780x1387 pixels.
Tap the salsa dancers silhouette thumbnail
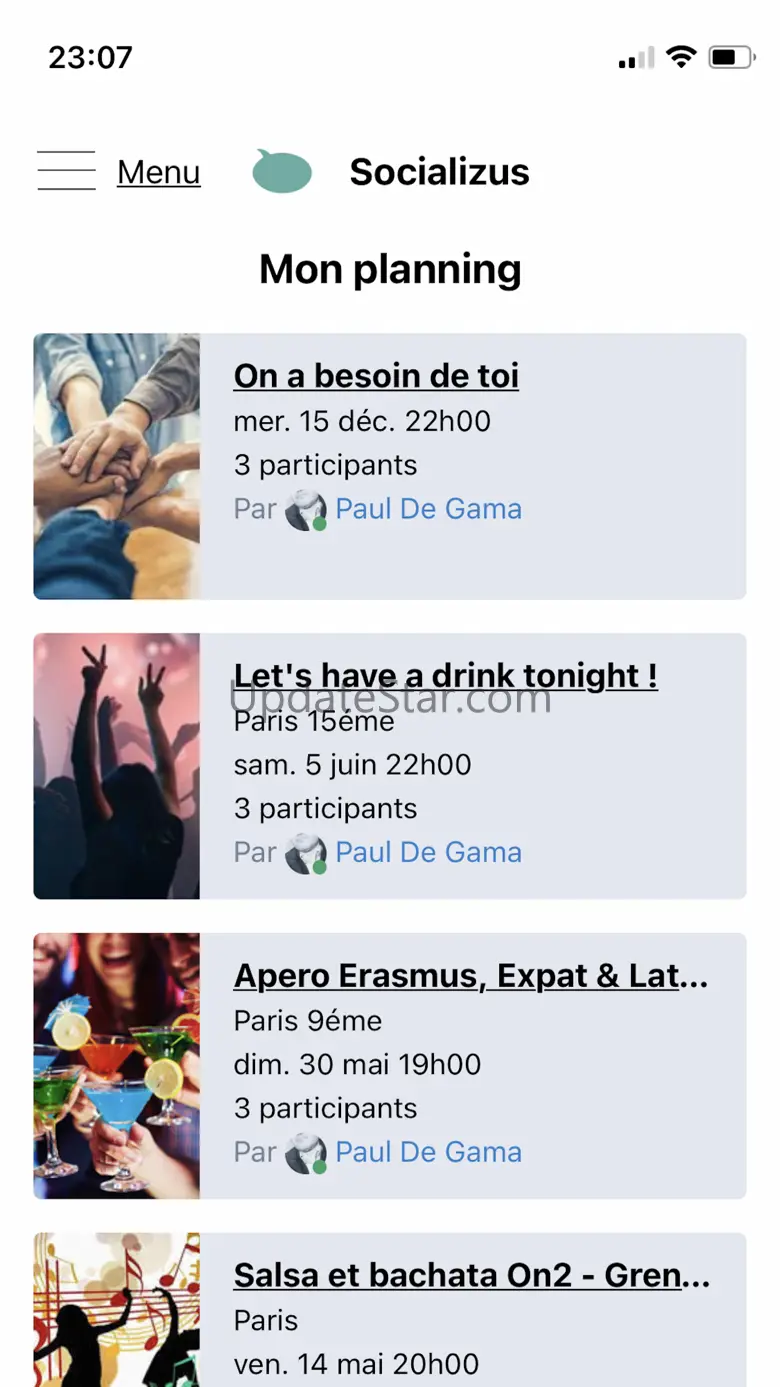[x=117, y=1310]
